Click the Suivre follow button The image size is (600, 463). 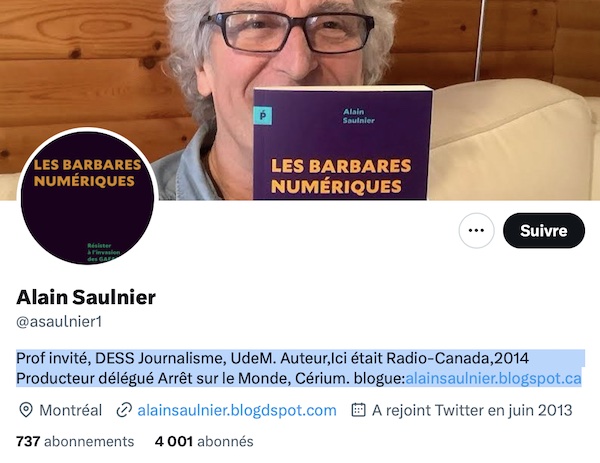(544, 231)
